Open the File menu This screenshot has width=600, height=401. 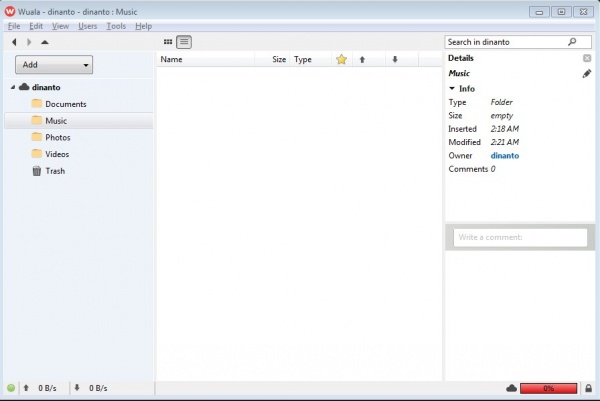14,26
